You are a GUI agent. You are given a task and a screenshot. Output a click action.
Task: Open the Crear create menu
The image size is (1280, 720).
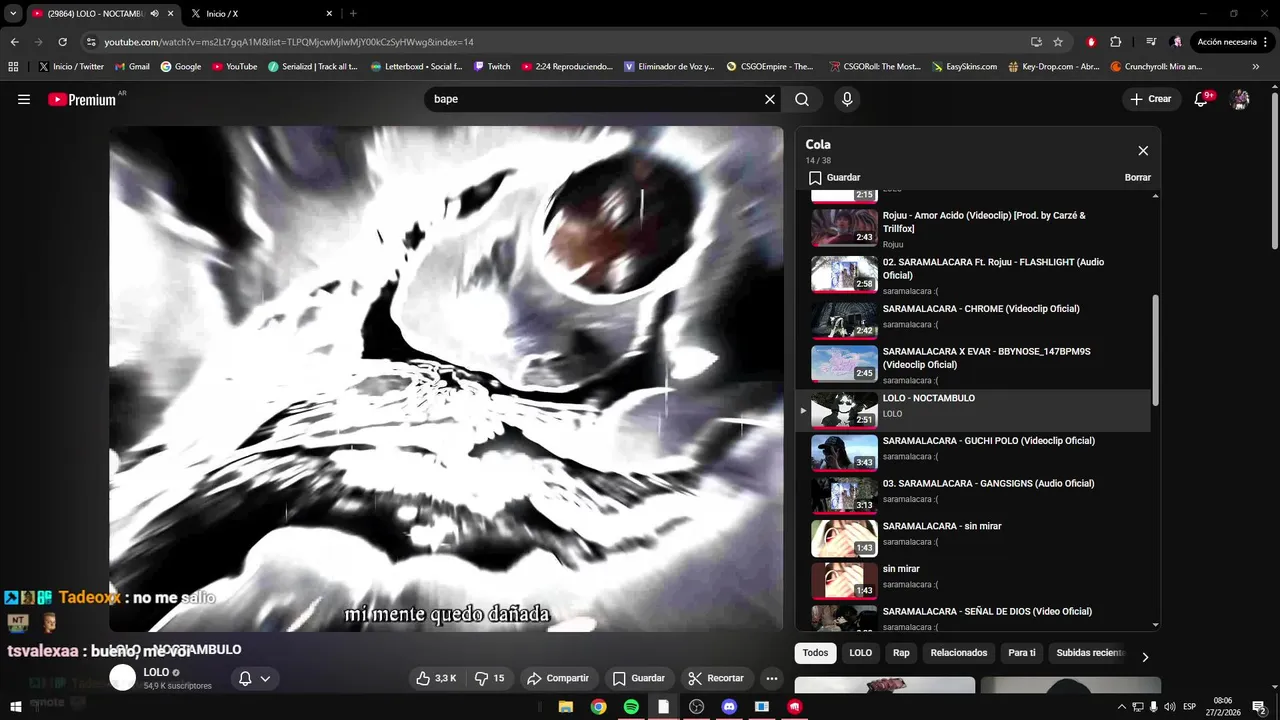click(1151, 99)
